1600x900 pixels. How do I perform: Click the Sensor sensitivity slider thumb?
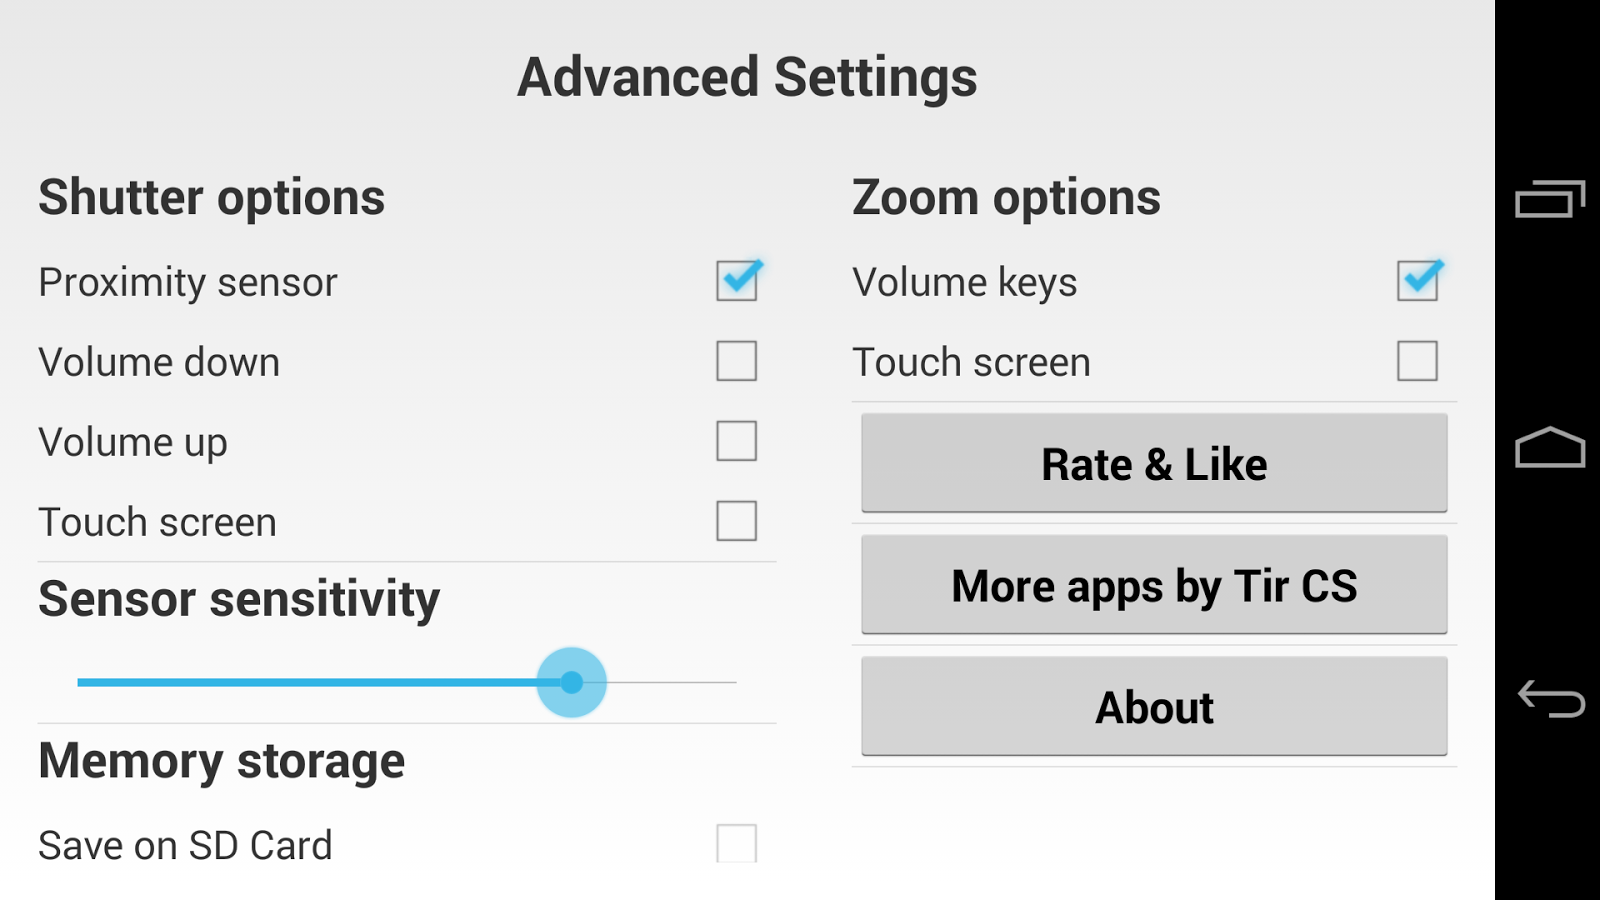(572, 682)
